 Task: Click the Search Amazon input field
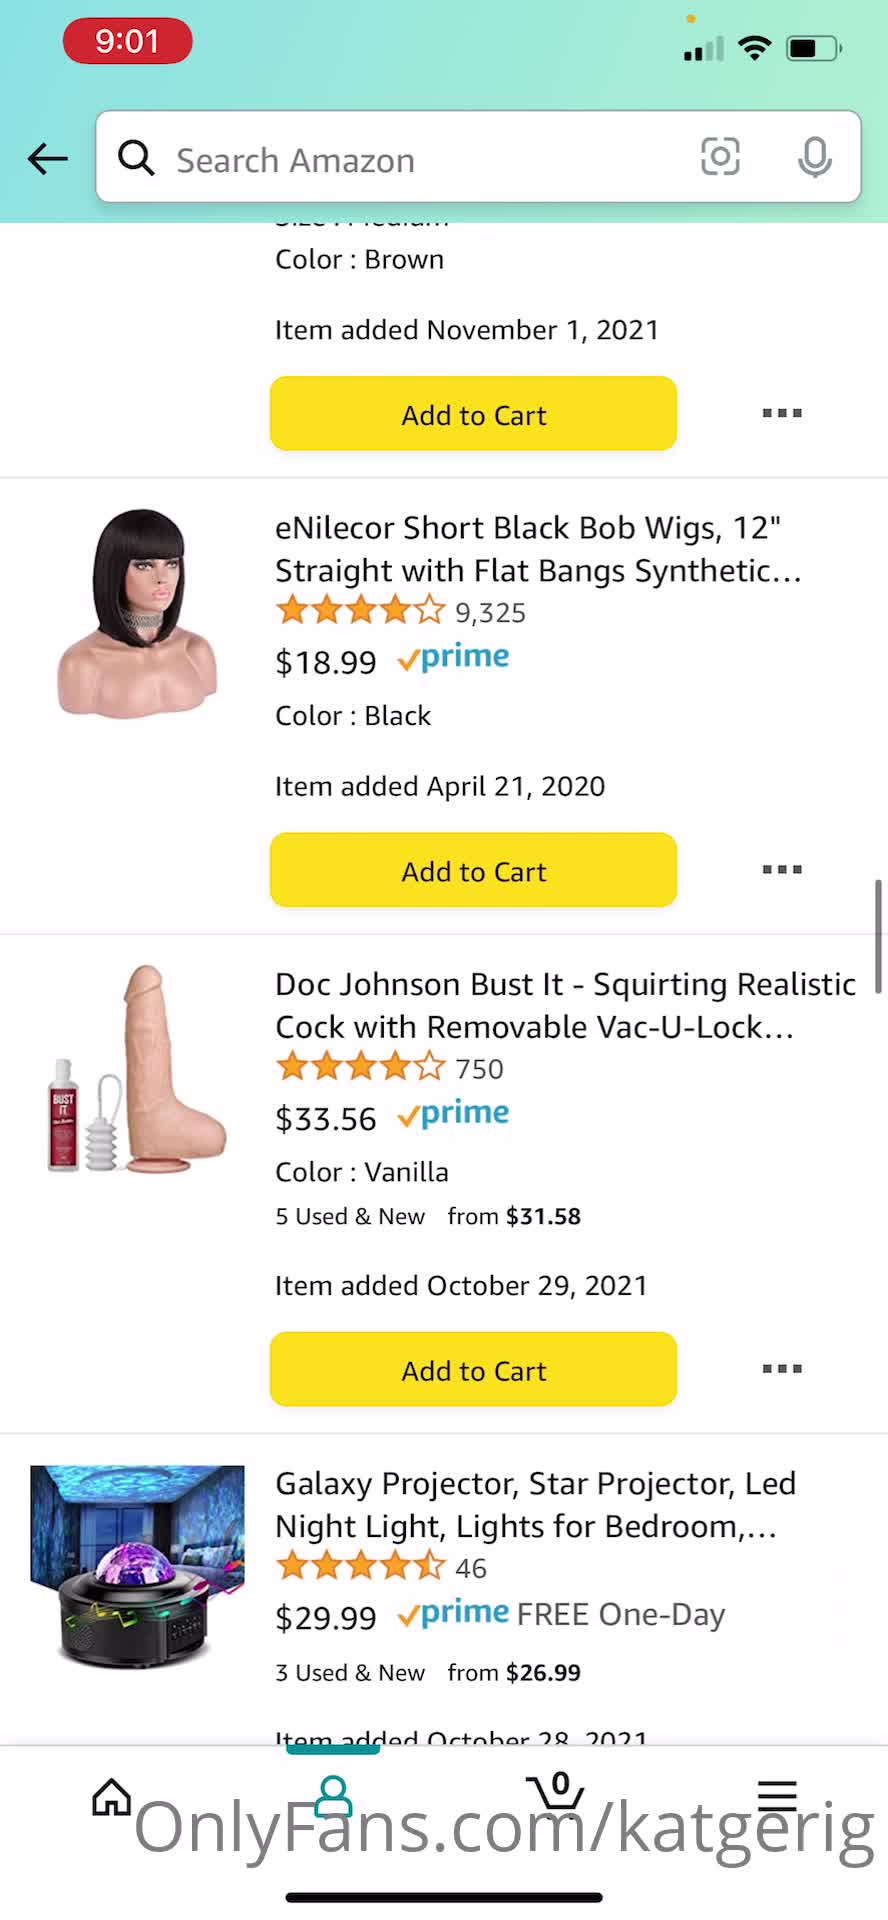[420, 160]
